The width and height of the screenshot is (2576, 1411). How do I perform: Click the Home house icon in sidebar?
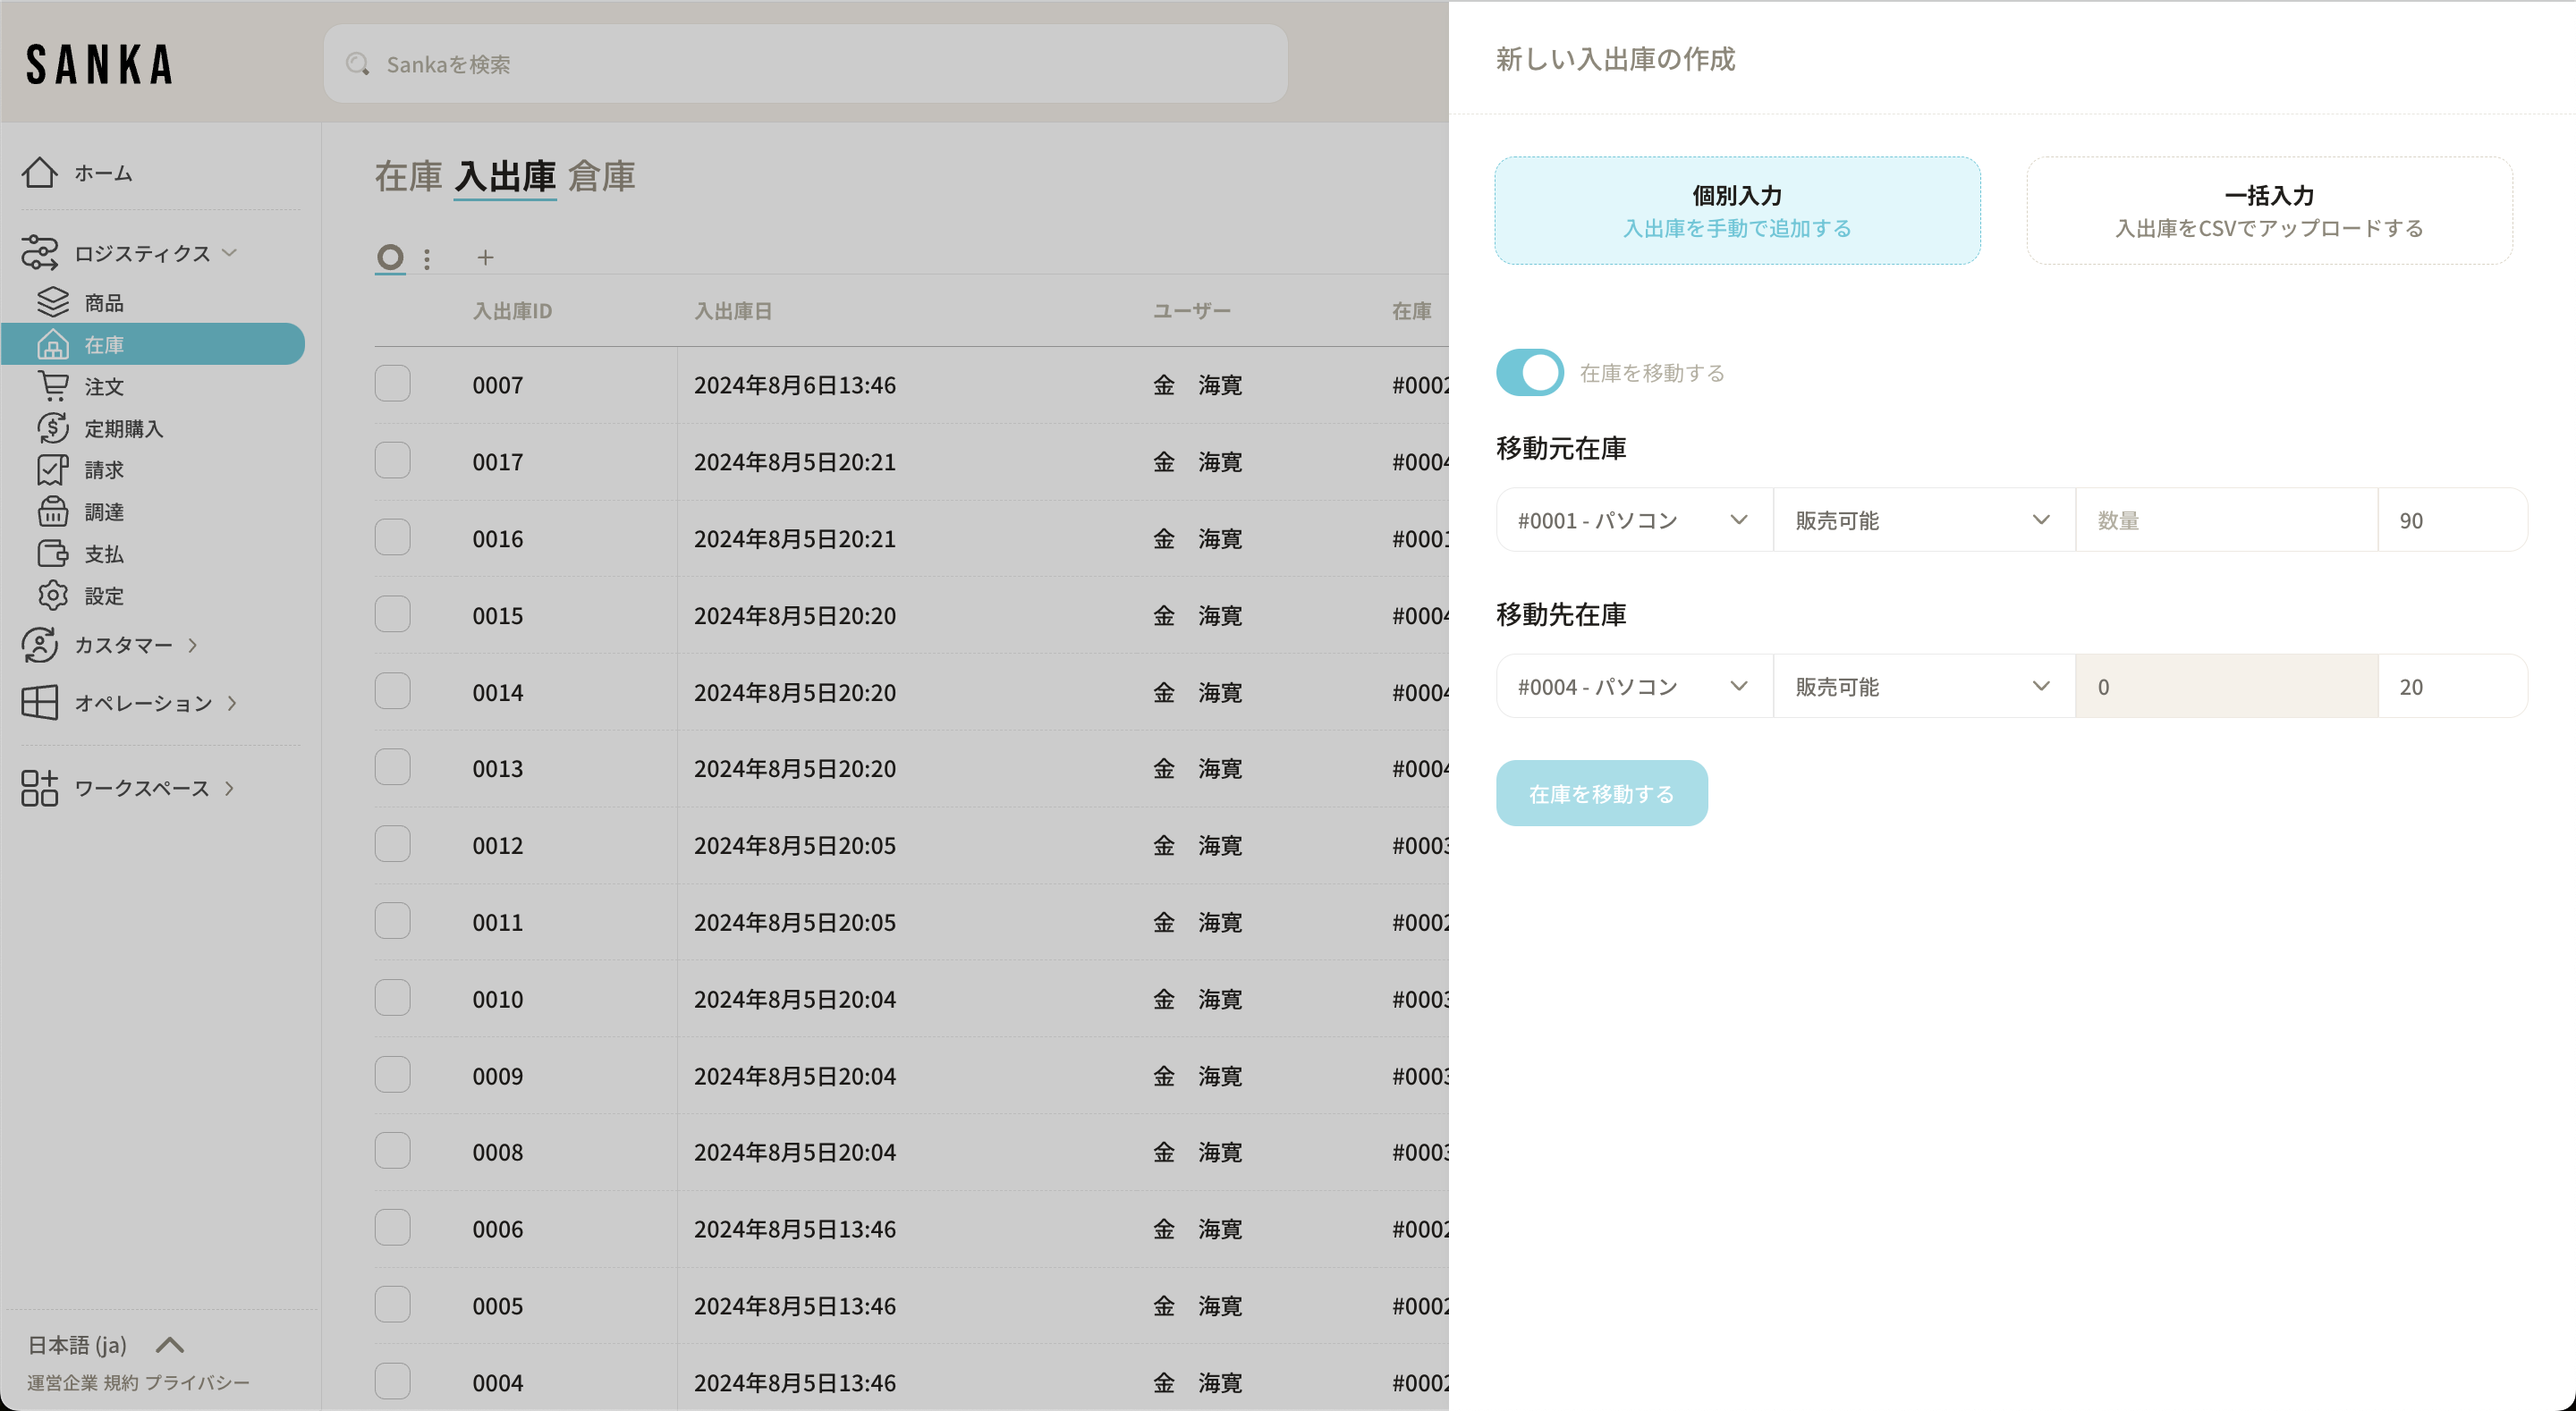(40, 172)
